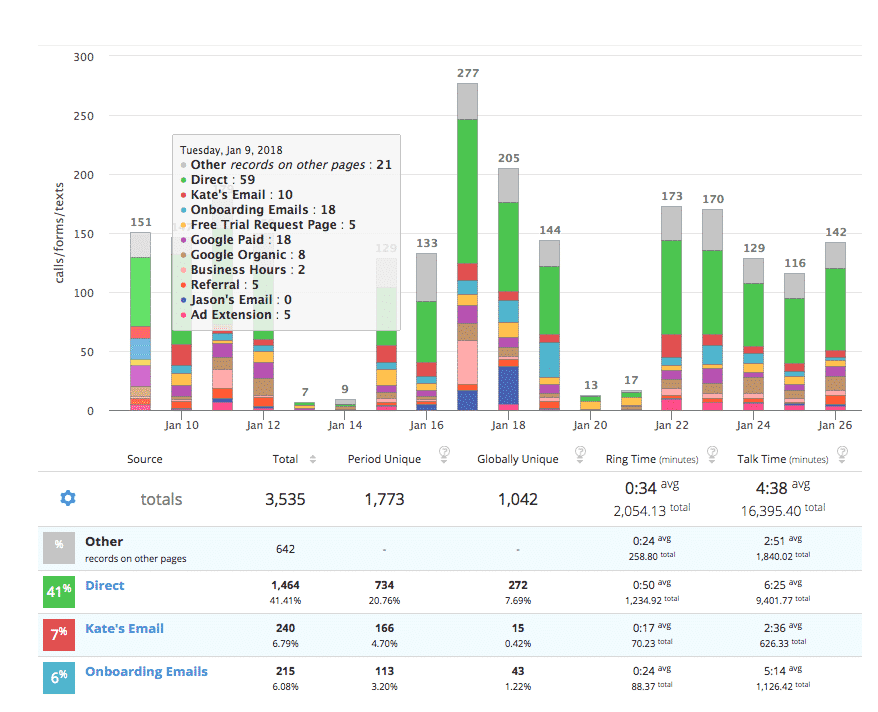Viewport: 878px width, 712px height.
Task: Click the help icon for Ring Time
Action: click(x=711, y=453)
